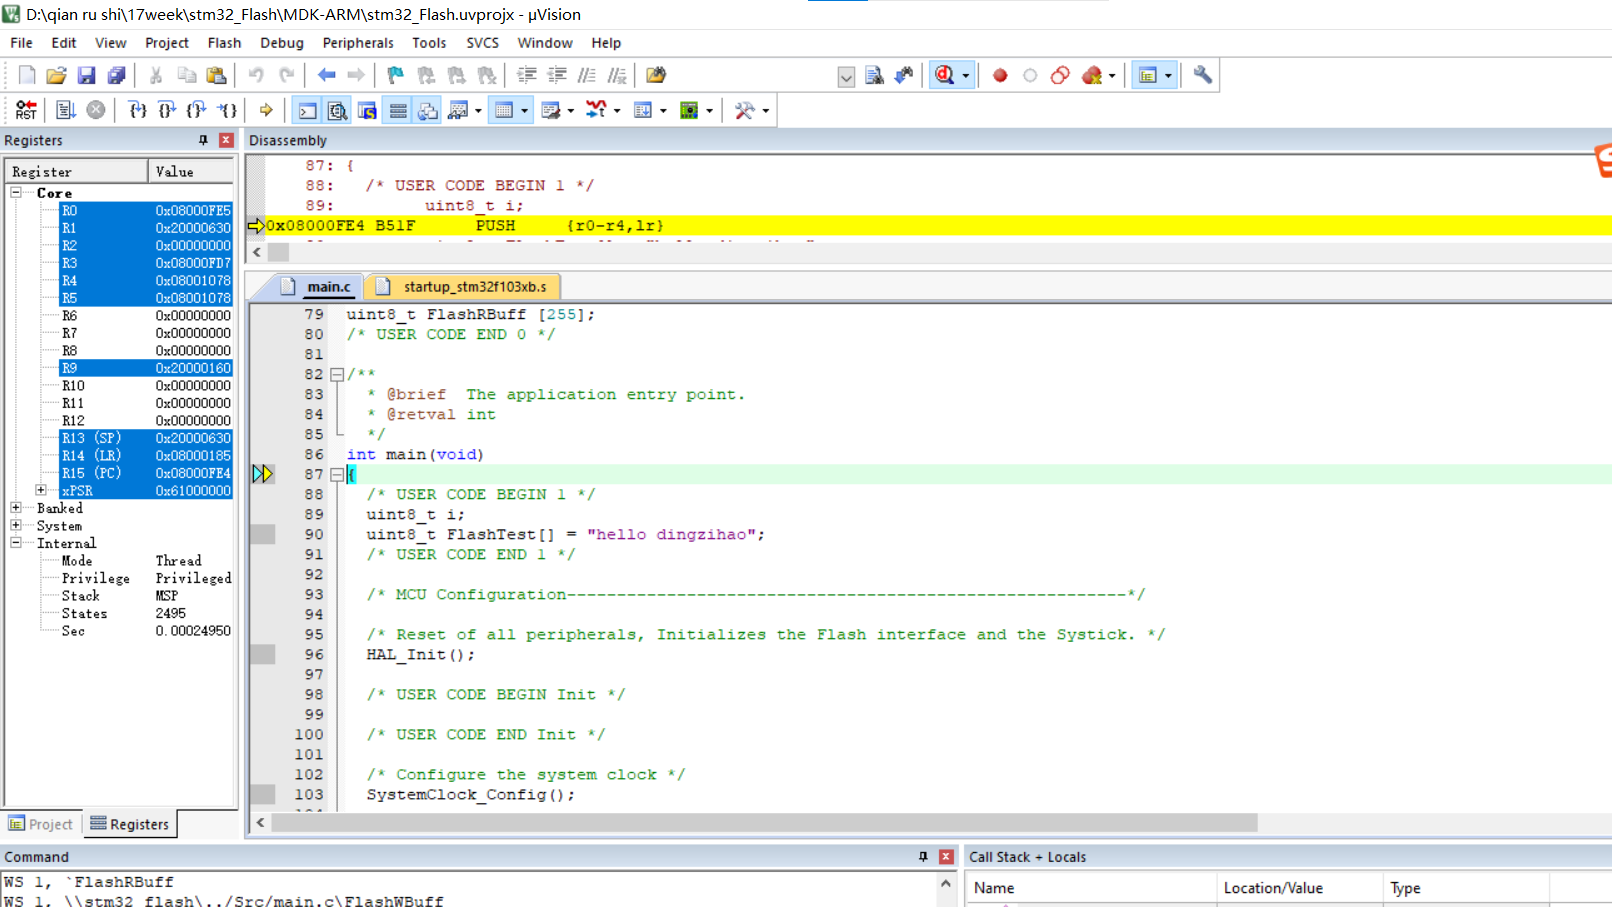Navigate backwards with blue left arrow
1612x907 pixels.
pyautogui.click(x=326, y=75)
